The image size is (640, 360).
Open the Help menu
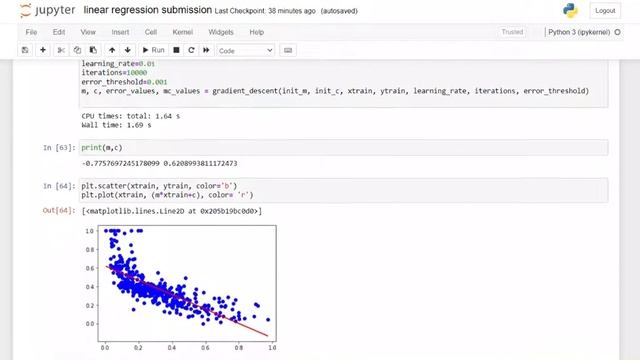(257, 32)
